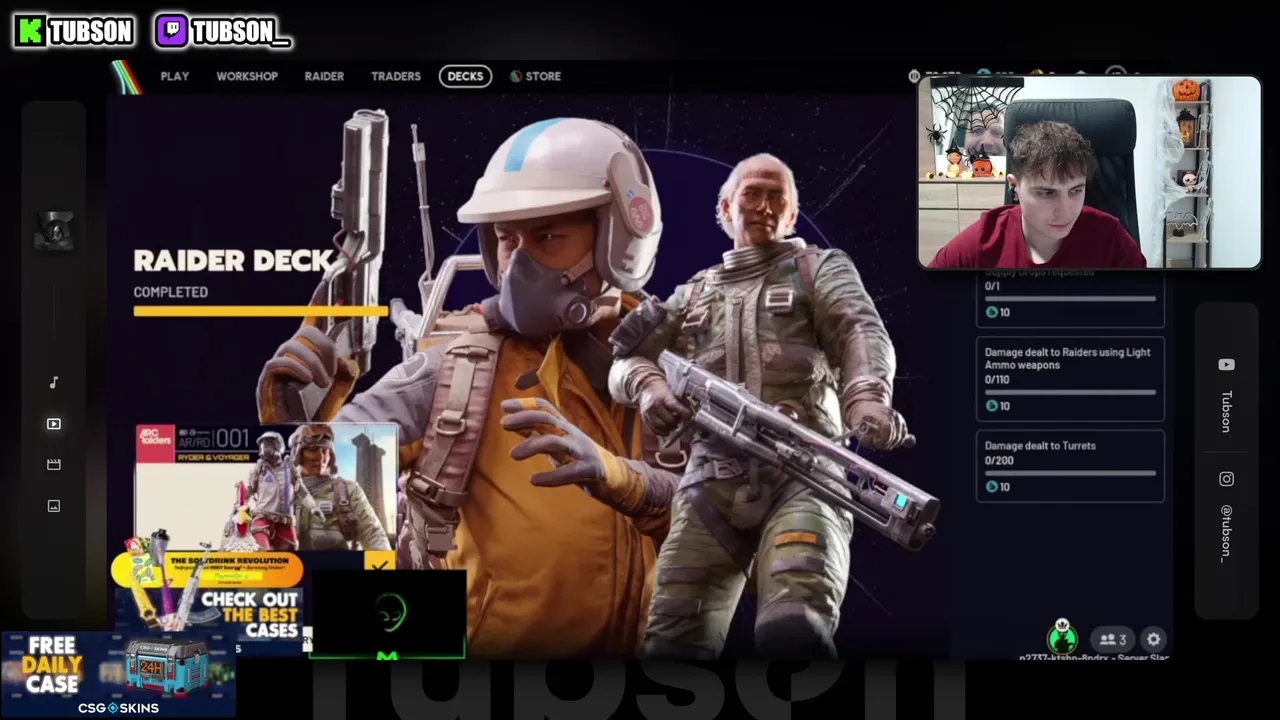Click the Instagram icon above @tubson_

point(1226,479)
